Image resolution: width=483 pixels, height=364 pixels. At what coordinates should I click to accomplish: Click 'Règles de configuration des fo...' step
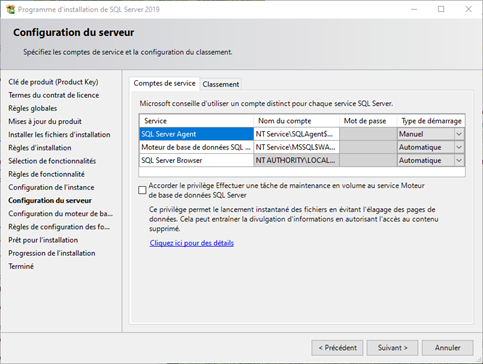pyautogui.click(x=59, y=227)
